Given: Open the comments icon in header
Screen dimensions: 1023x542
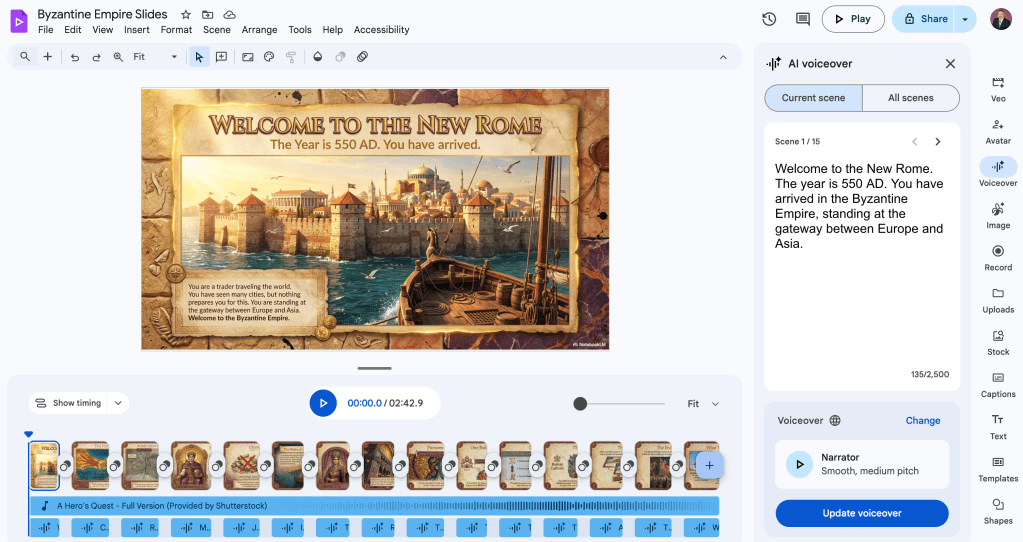Looking at the screenshot, I should (x=802, y=19).
